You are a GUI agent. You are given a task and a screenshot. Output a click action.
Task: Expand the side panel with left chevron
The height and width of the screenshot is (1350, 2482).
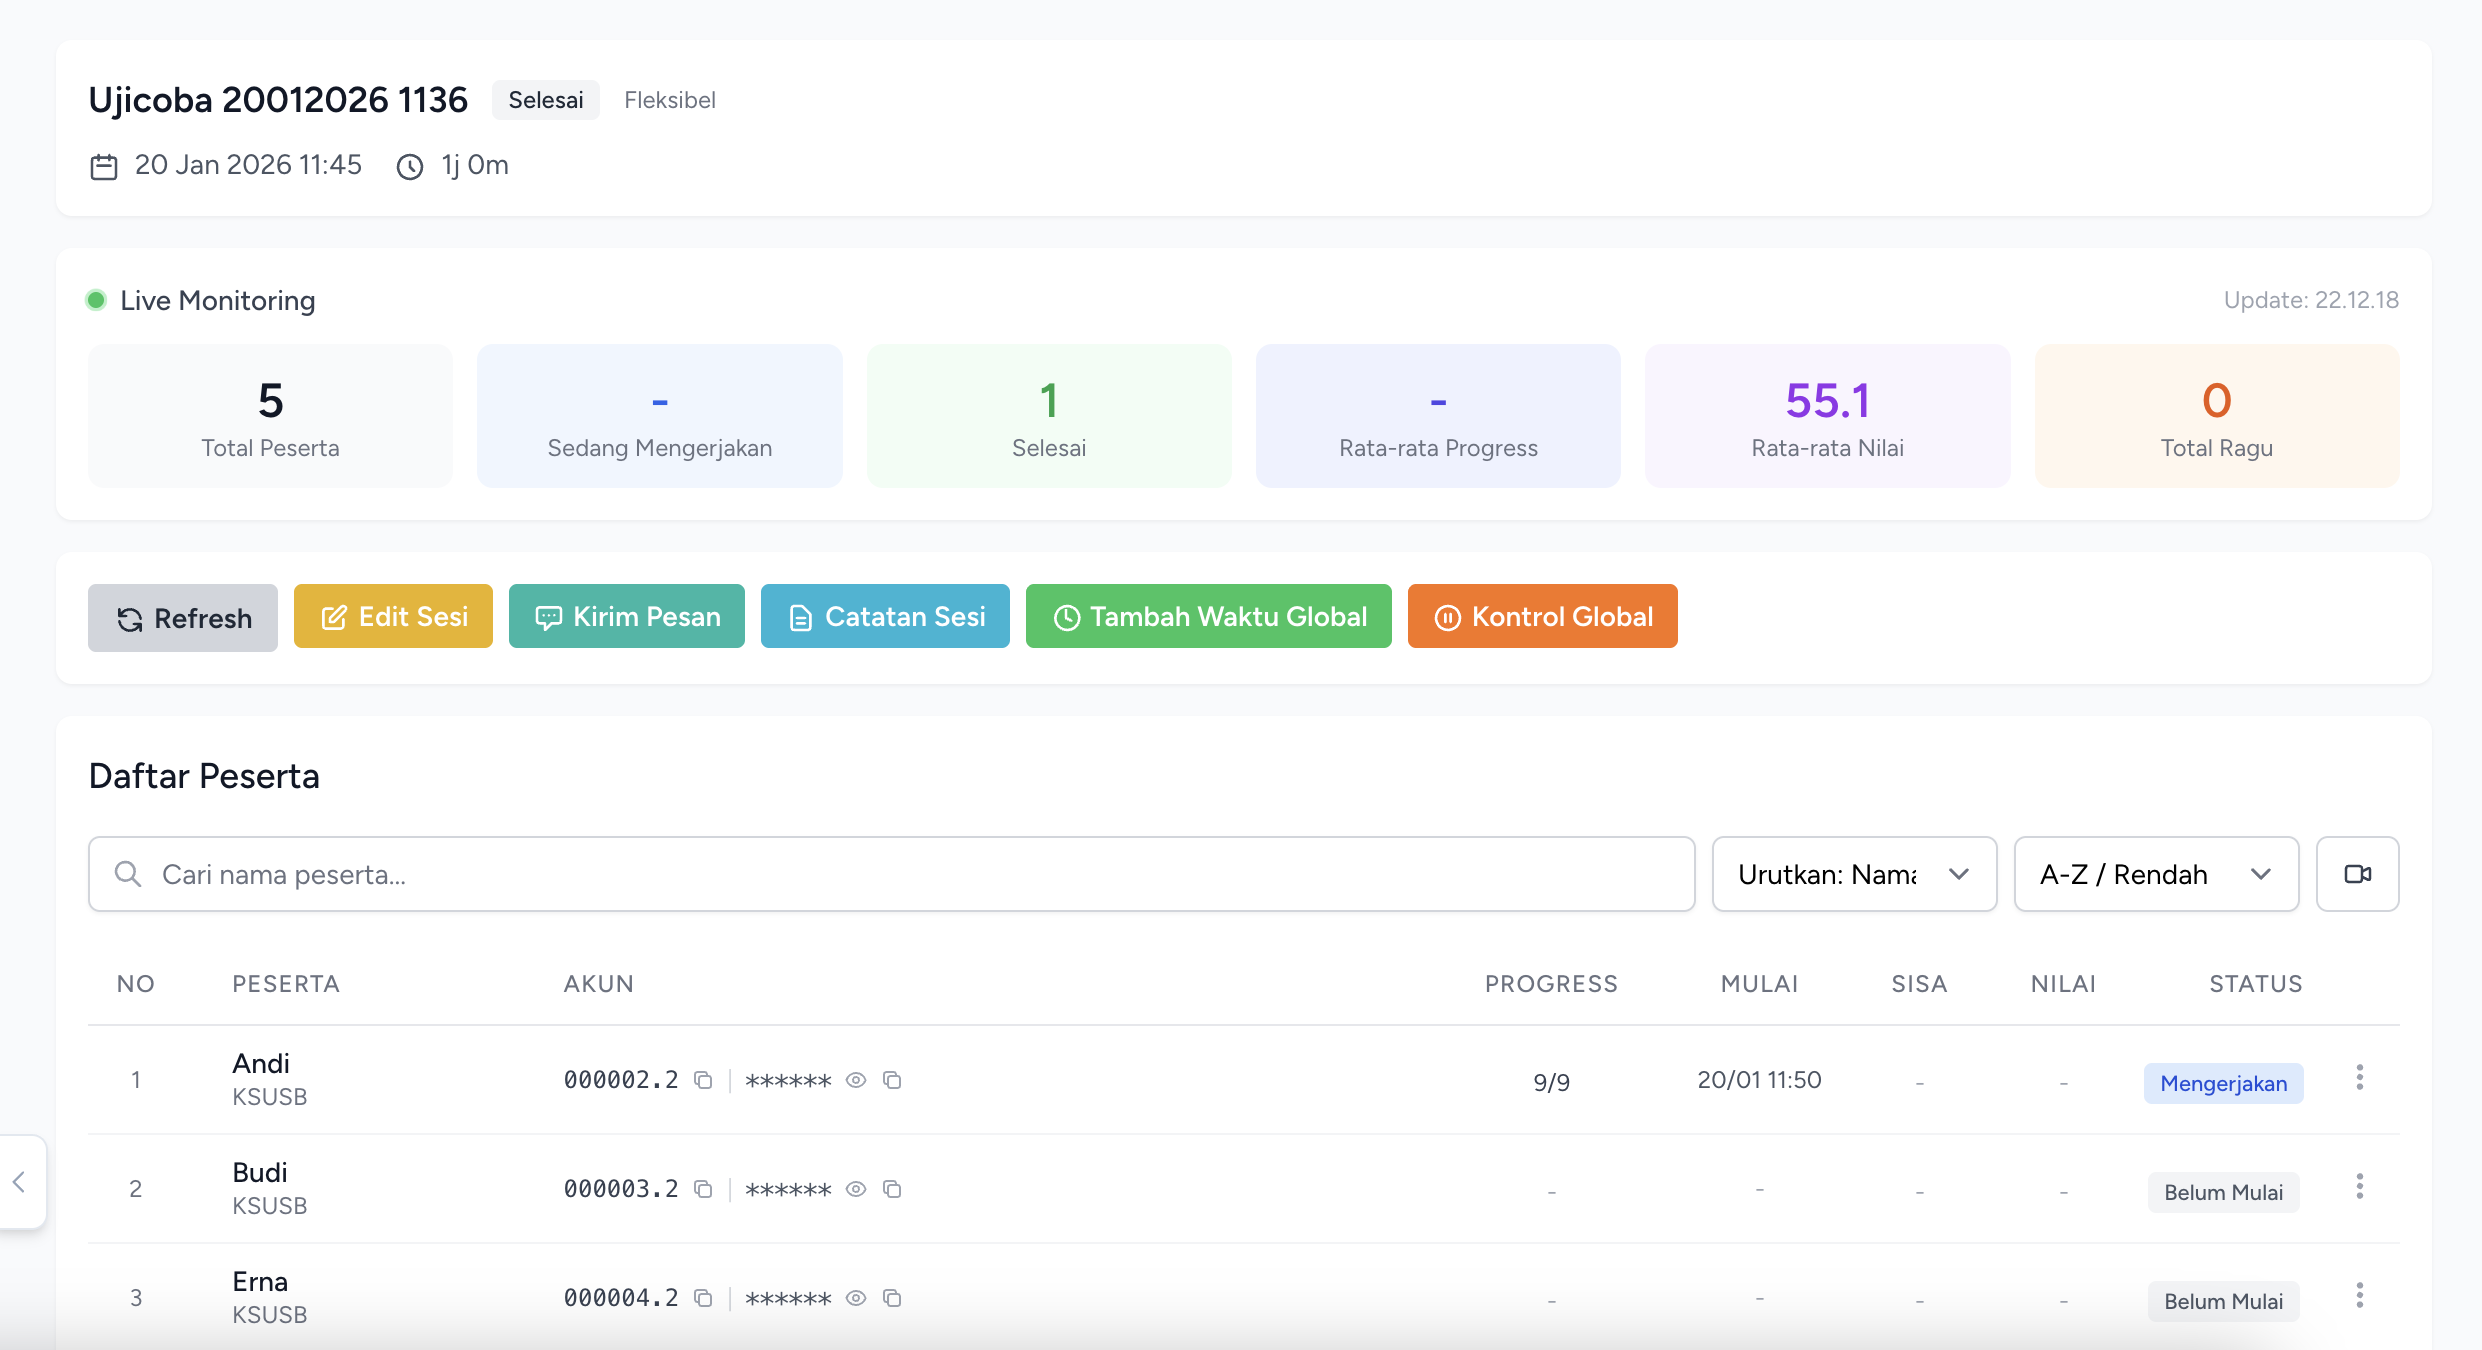tap(20, 1182)
